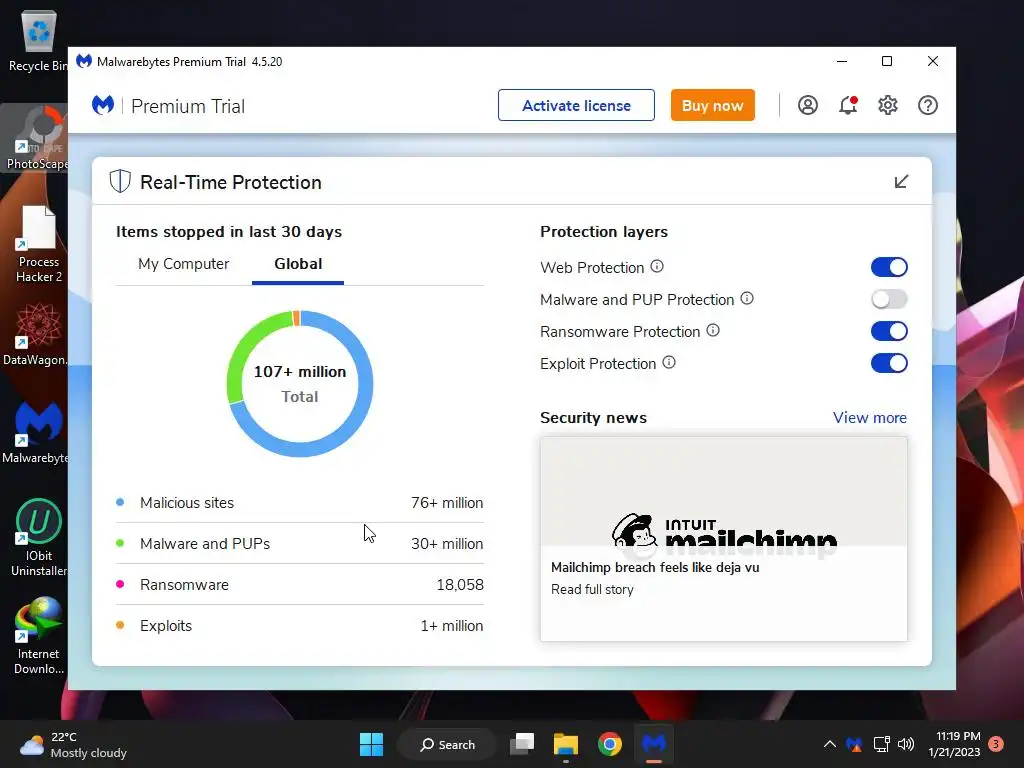Click the Real-Time Protection shield icon

[120, 182]
